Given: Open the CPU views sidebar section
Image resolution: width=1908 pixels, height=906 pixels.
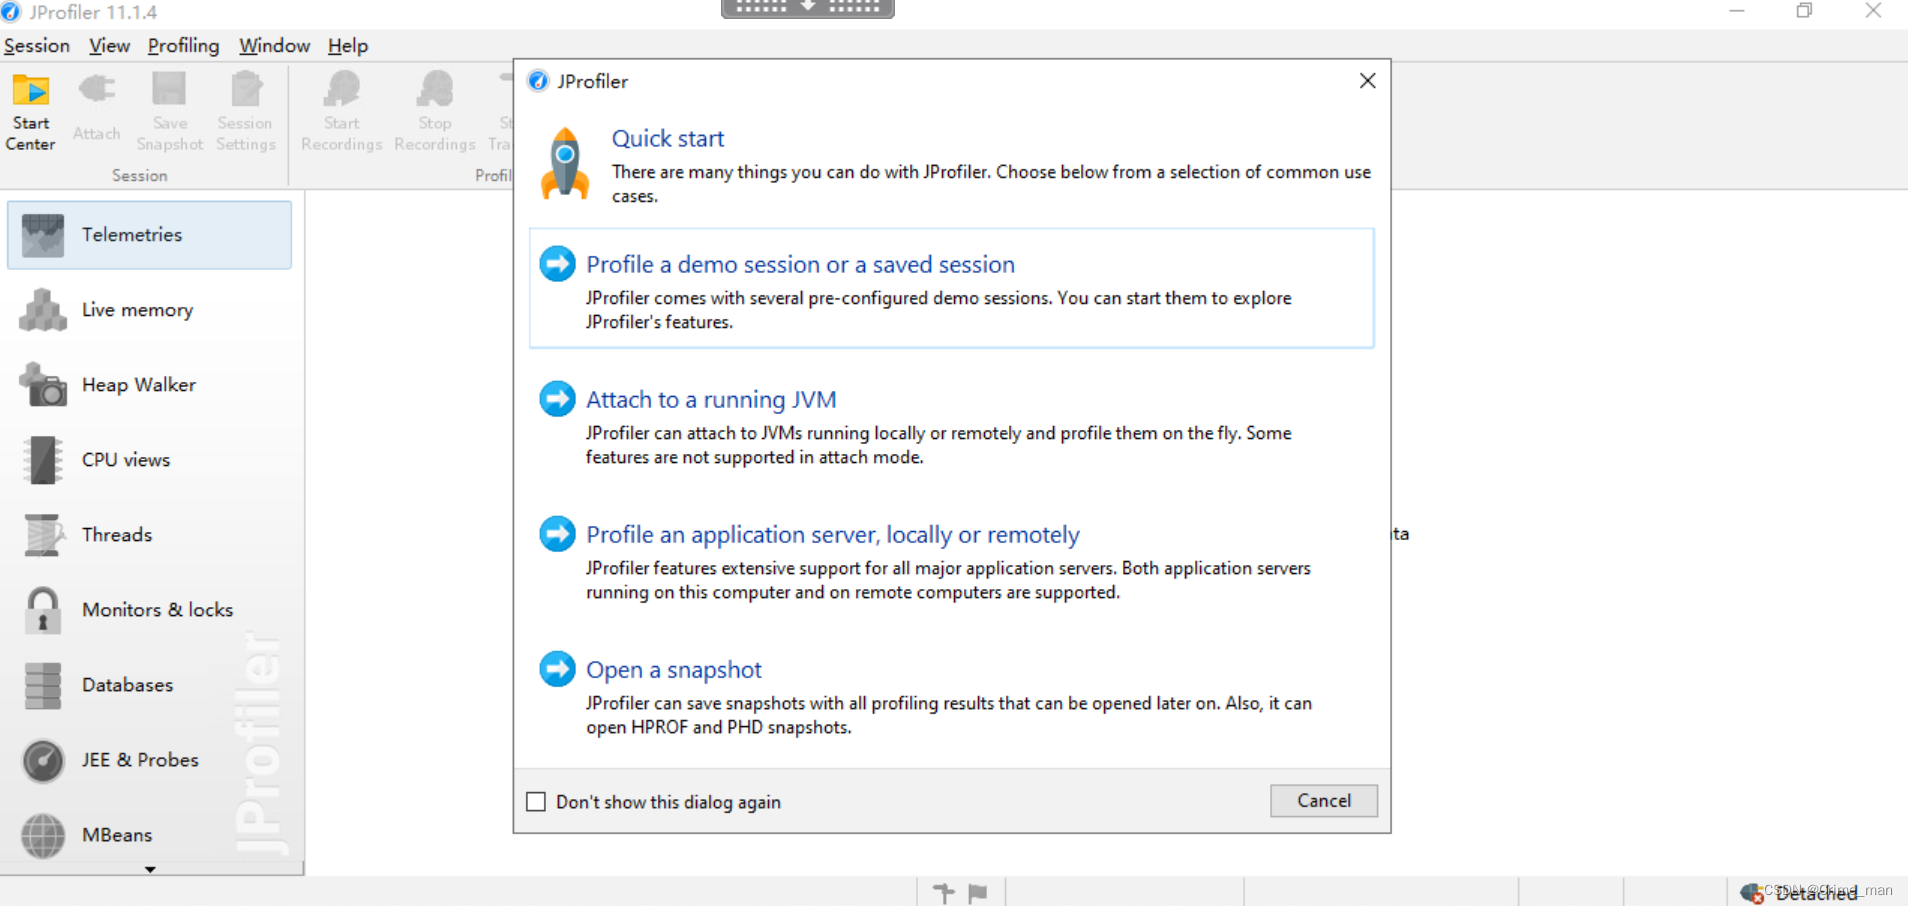Looking at the screenshot, I should 149,460.
